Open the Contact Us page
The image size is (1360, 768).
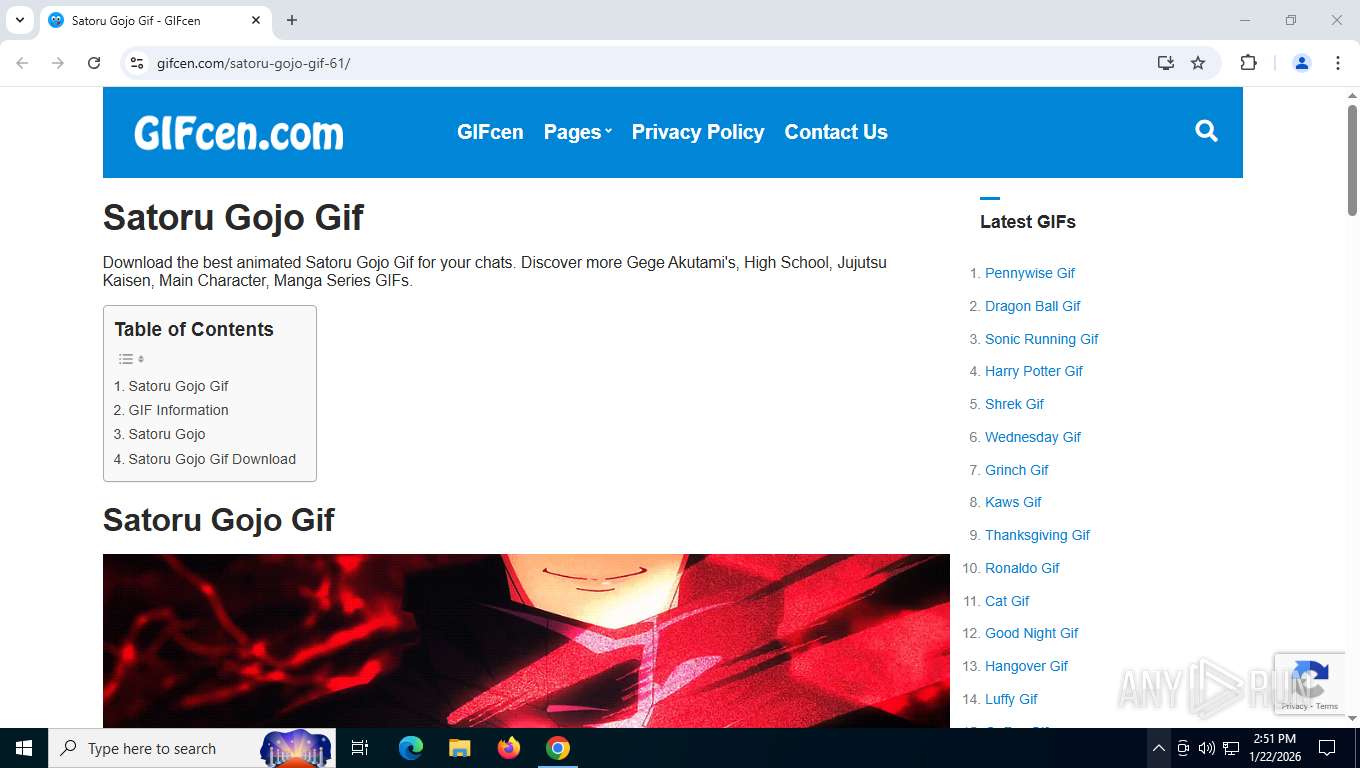836,132
